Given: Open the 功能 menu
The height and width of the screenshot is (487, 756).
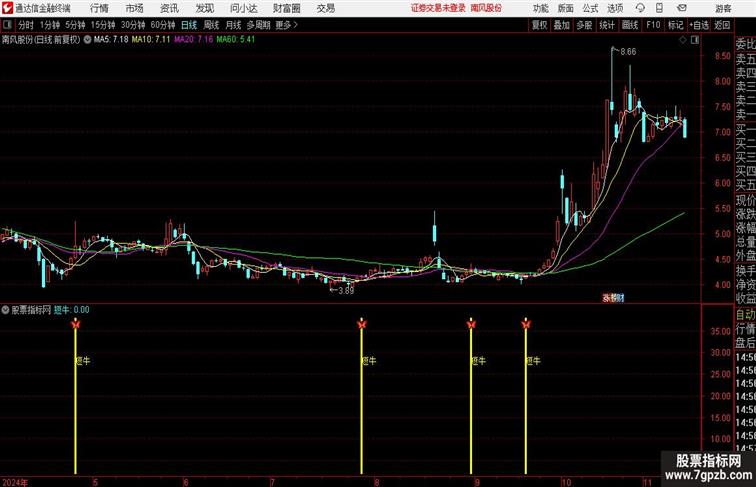Looking at the screenshot, I should [x=540, y=8].
